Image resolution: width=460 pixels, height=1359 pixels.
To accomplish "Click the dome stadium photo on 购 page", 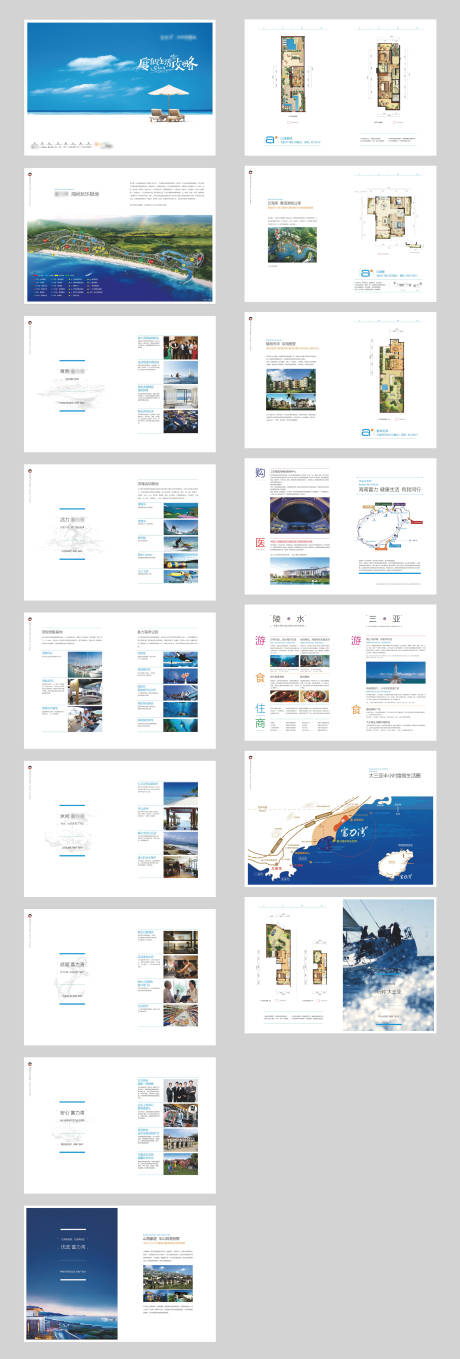I will [299, 517].
